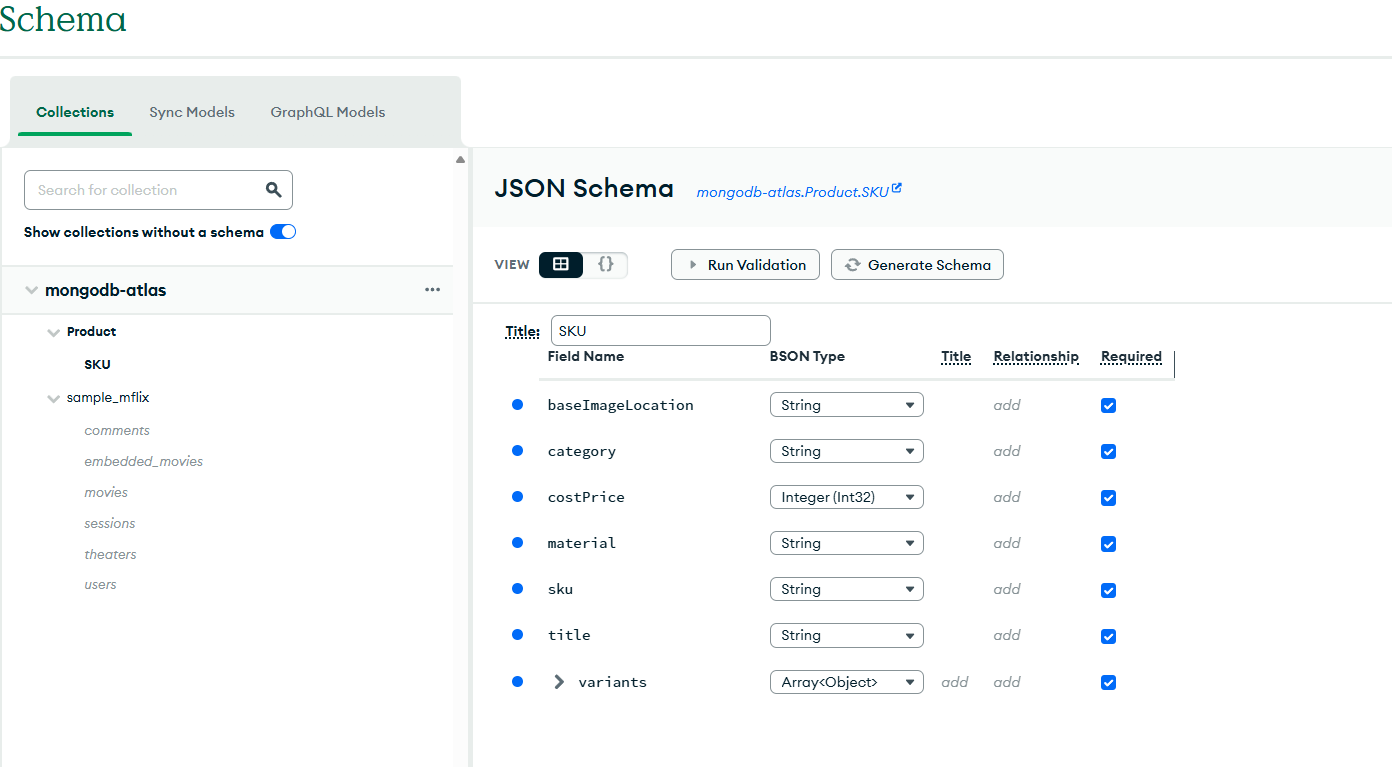
Task: Collapse the sample_mflix database tree
Action: (x=54, y=398)
